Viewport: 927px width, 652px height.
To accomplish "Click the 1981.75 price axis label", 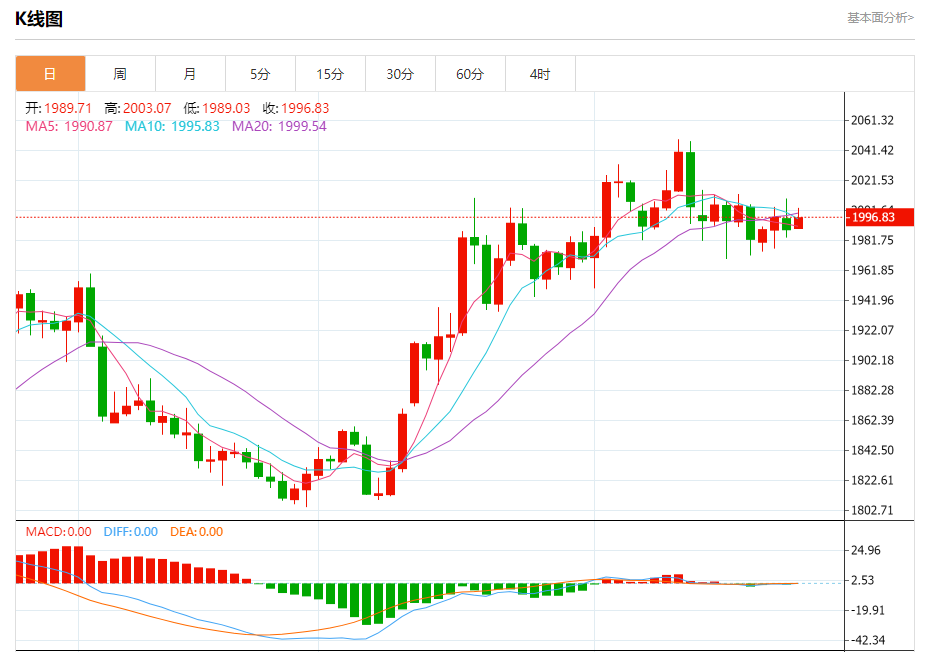I will coord(872,240).
